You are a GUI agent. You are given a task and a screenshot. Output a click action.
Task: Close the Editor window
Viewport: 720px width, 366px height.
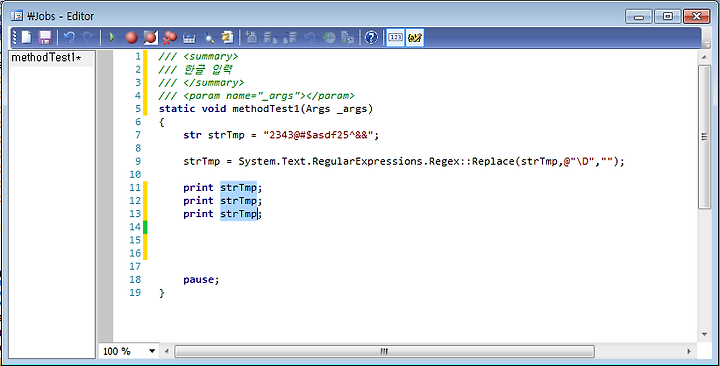(x=697, y=17)
